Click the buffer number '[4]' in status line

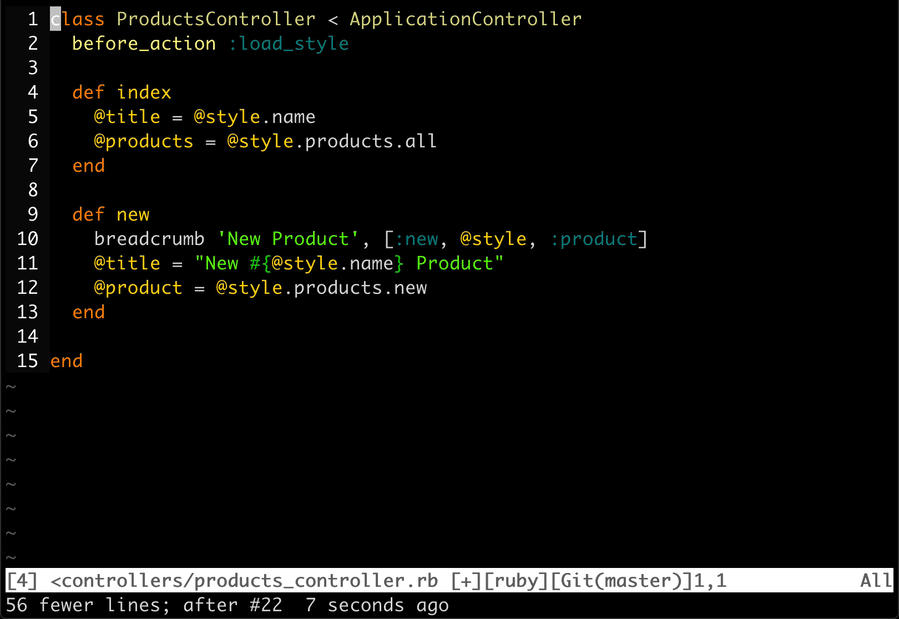pyautogui.click(x=22, y=581)
